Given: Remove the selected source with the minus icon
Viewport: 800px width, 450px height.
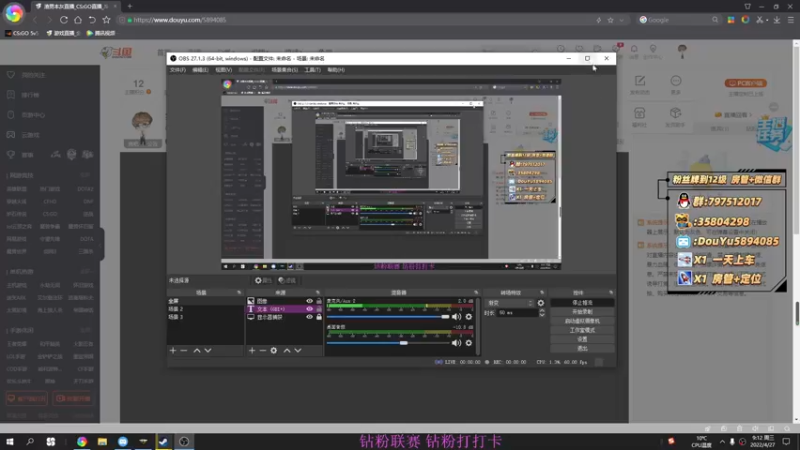Looking at the screenshot, I should 263,351.
